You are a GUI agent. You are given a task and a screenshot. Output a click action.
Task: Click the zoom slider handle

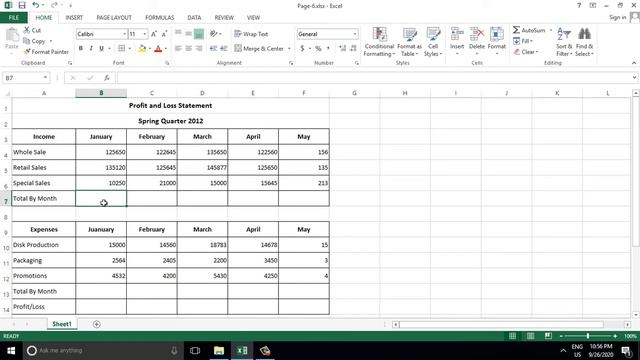[x=588, y=336]
